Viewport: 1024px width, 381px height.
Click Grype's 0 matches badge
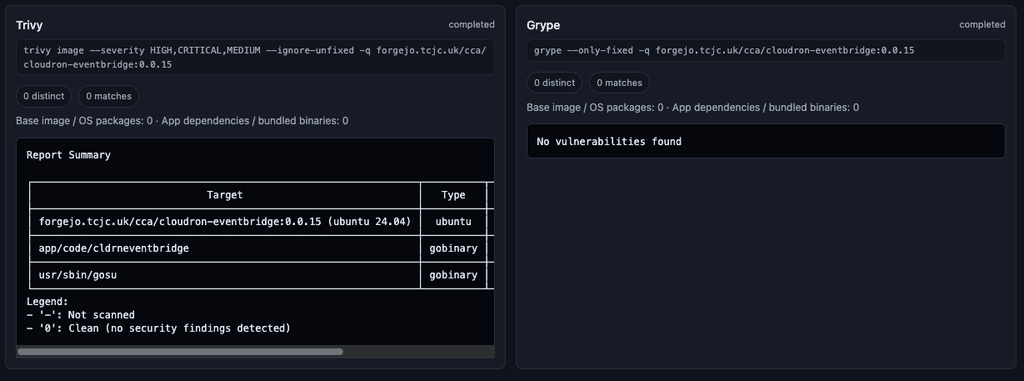tap(619, 83)
